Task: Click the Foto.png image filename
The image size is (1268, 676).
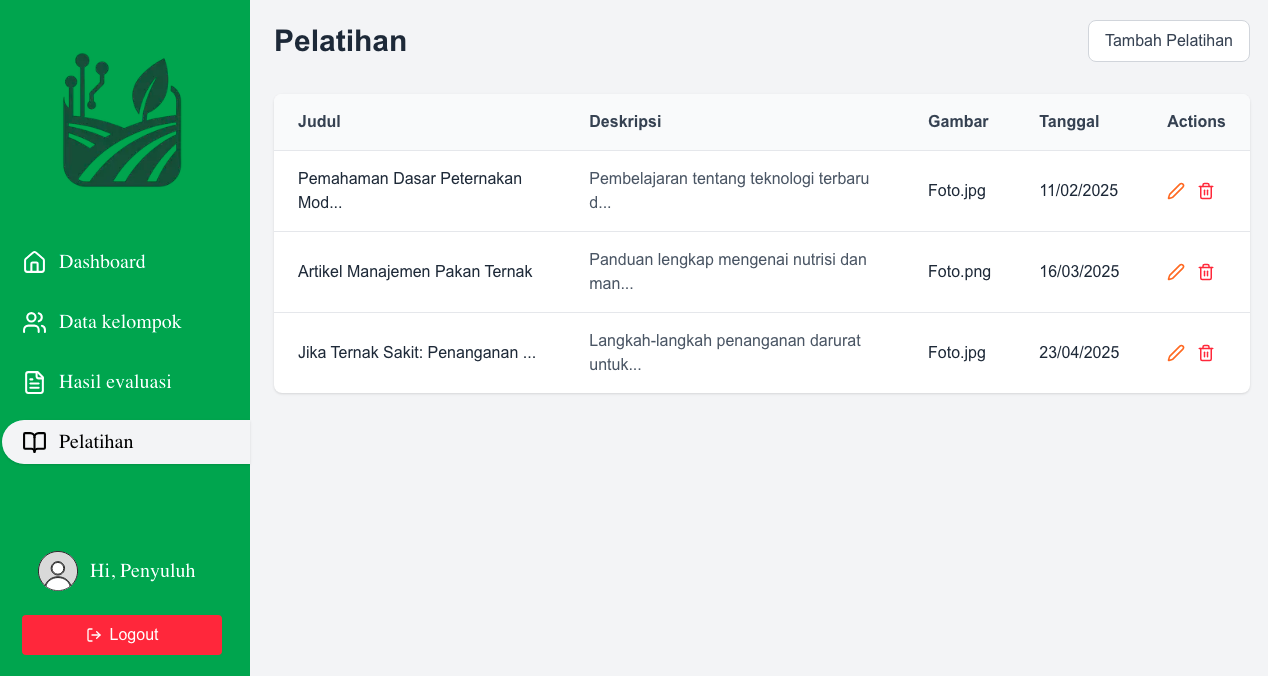Action: [959, 272]
